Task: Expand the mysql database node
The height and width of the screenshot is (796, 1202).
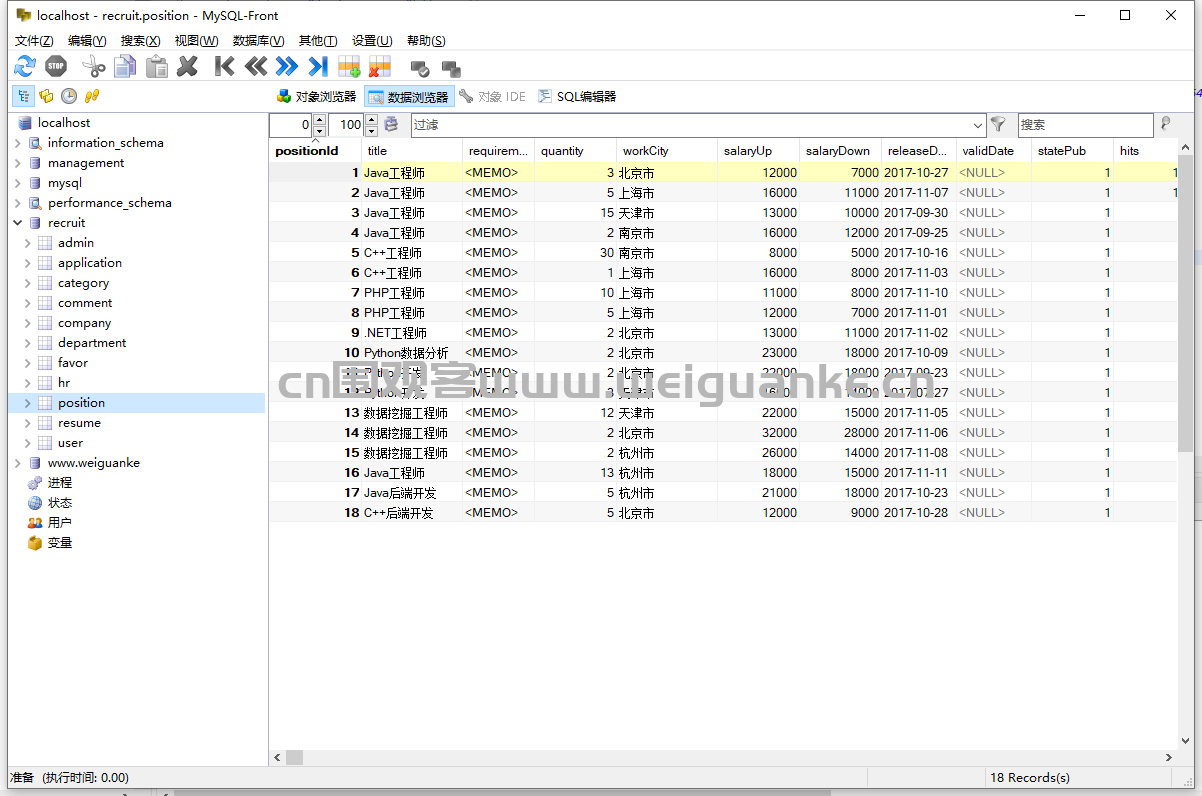Action: pyautogui.click(x=18, y=183)
